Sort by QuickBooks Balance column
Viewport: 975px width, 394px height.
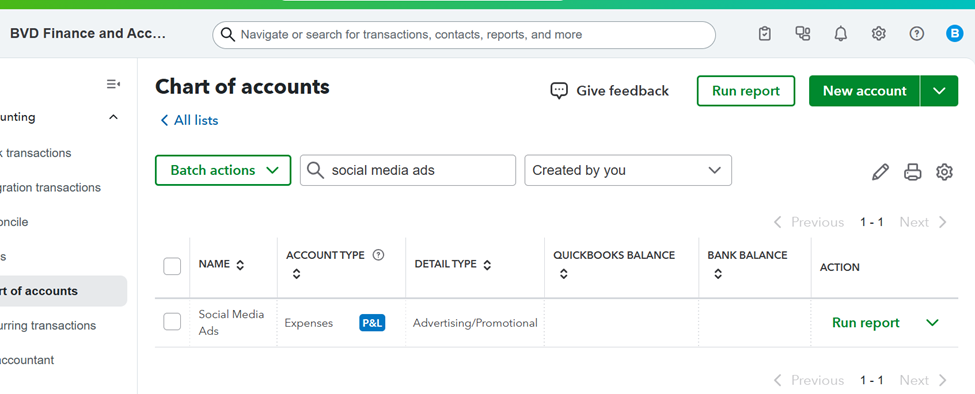(563, 273)
